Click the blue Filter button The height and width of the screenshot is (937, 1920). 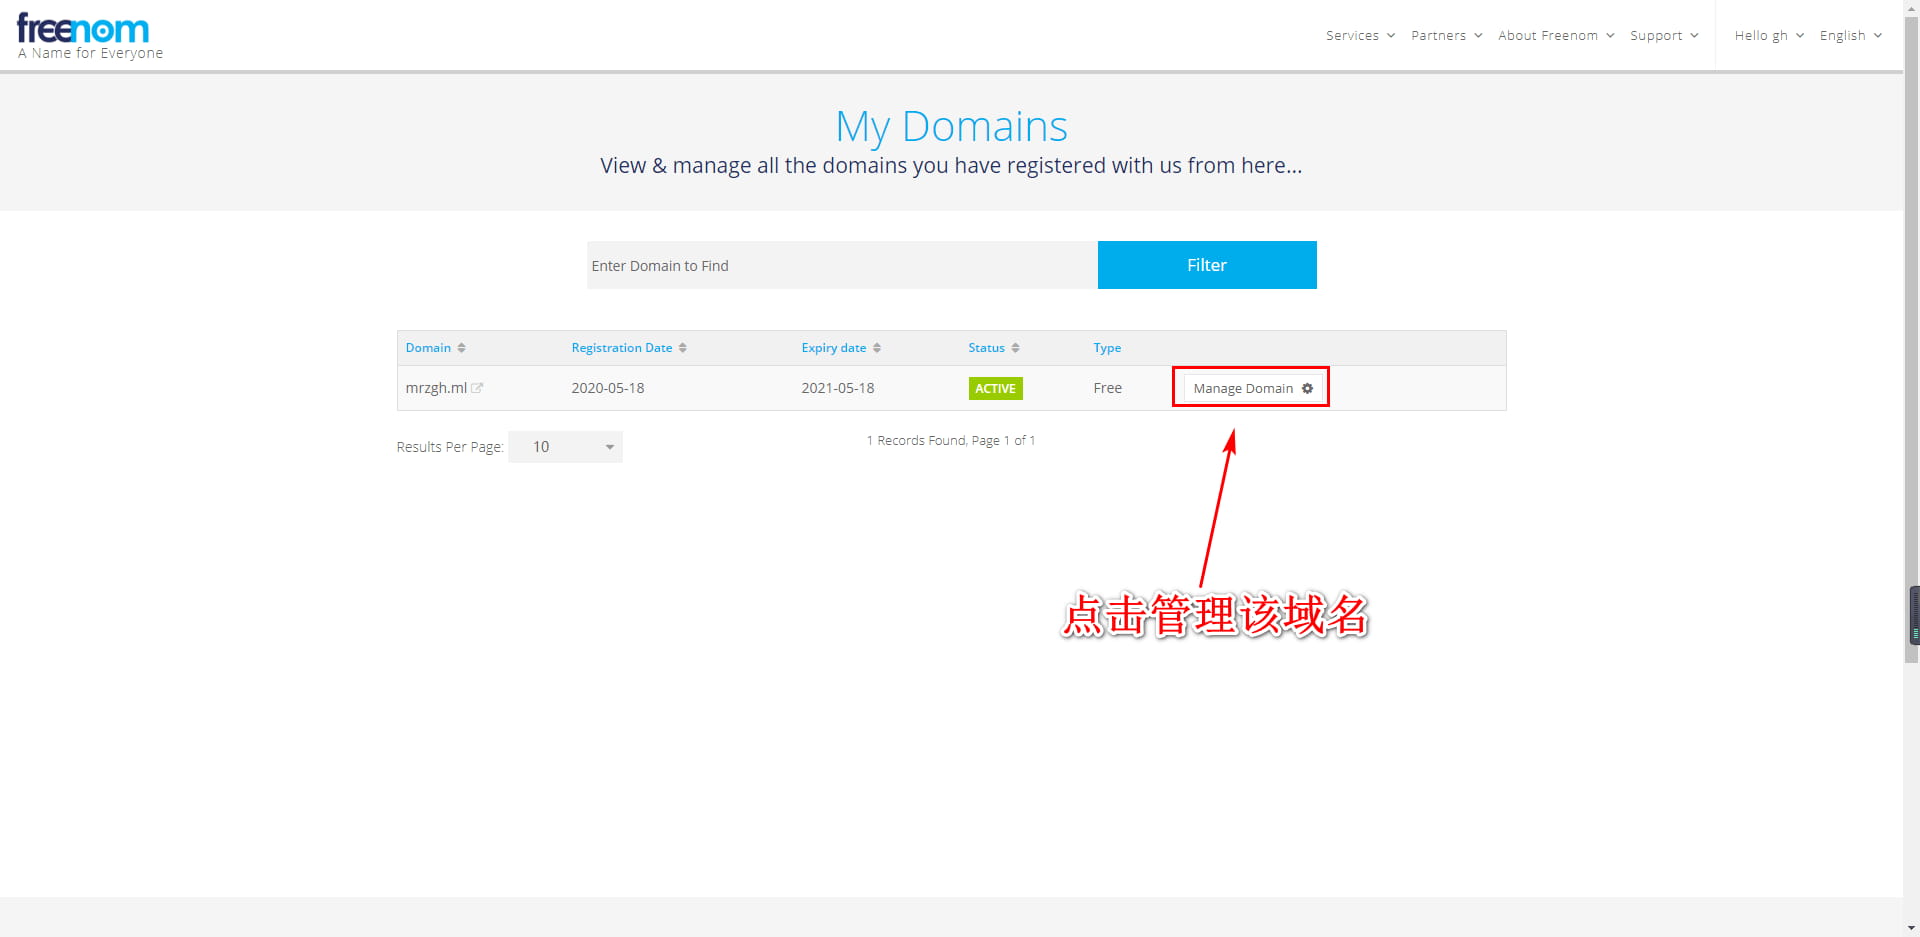[x=1206, y=265]
